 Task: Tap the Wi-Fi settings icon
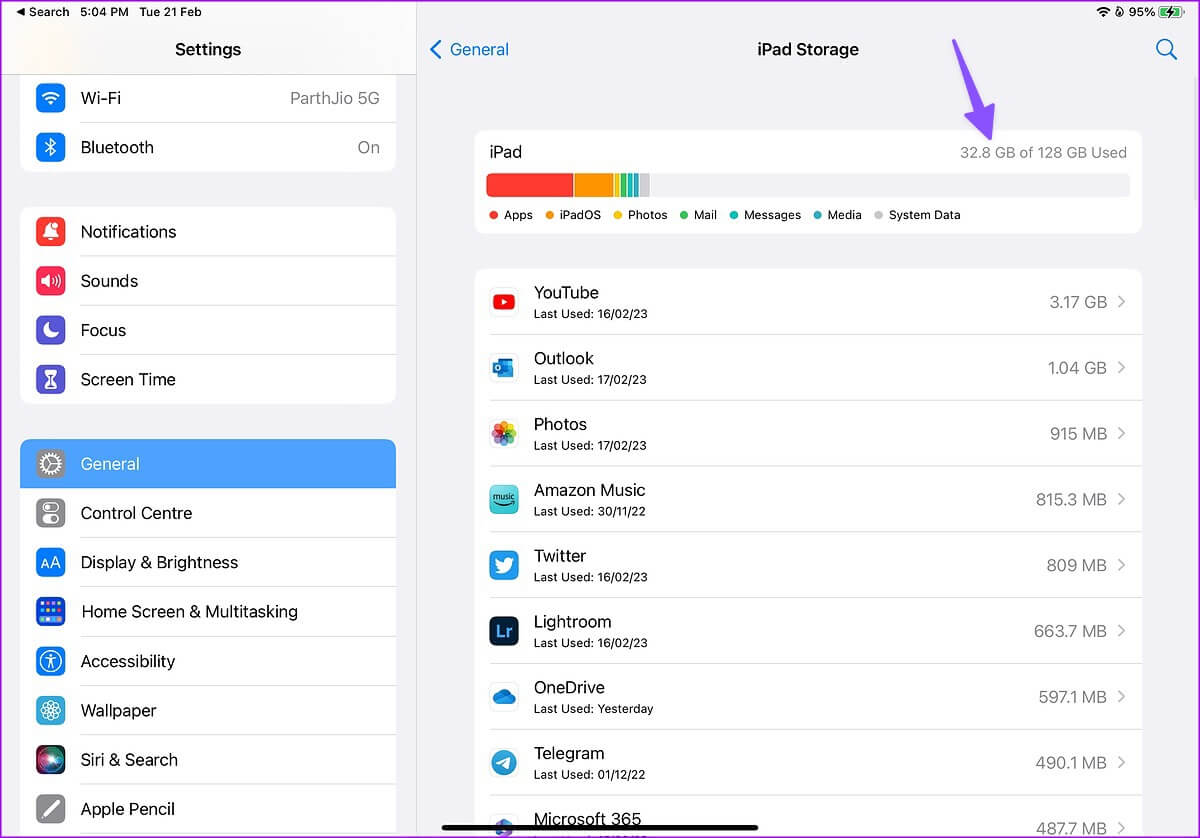[x=51, y=98]
